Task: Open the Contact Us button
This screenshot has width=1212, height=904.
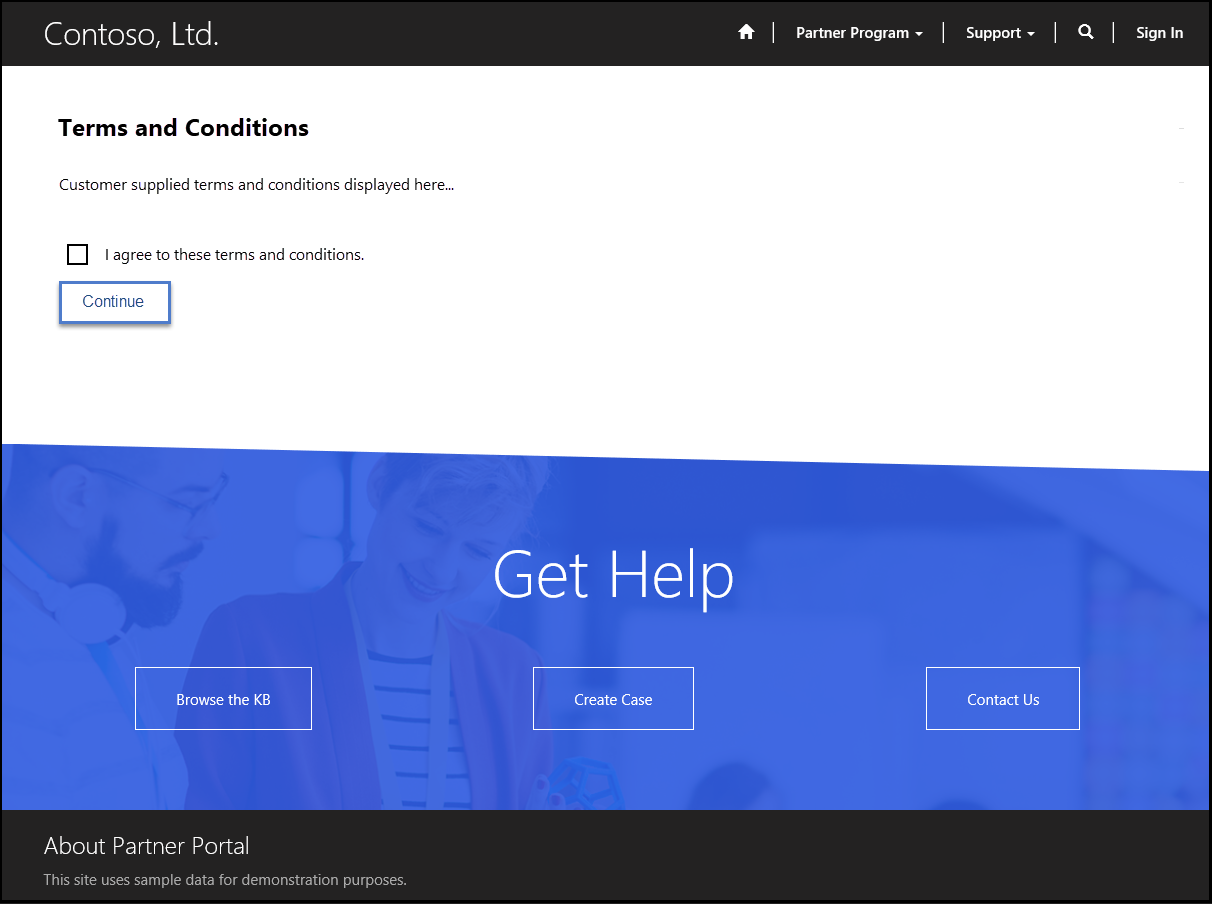Action: point(1003,698)
